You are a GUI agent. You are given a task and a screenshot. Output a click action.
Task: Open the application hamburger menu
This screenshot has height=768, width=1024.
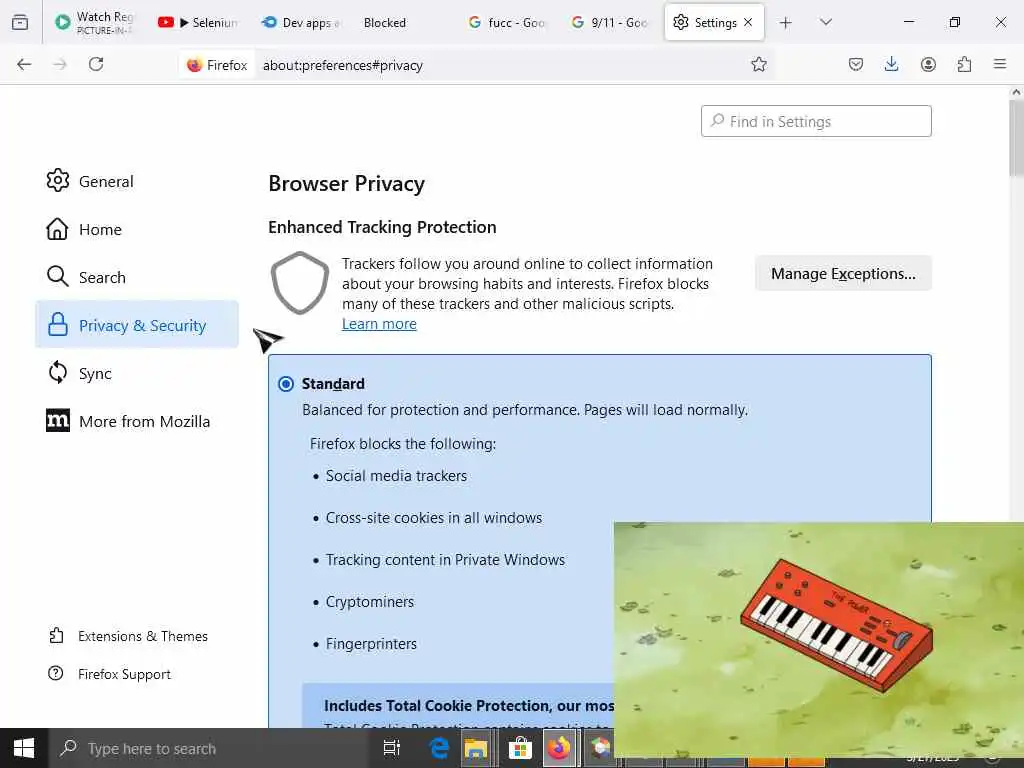999,64
